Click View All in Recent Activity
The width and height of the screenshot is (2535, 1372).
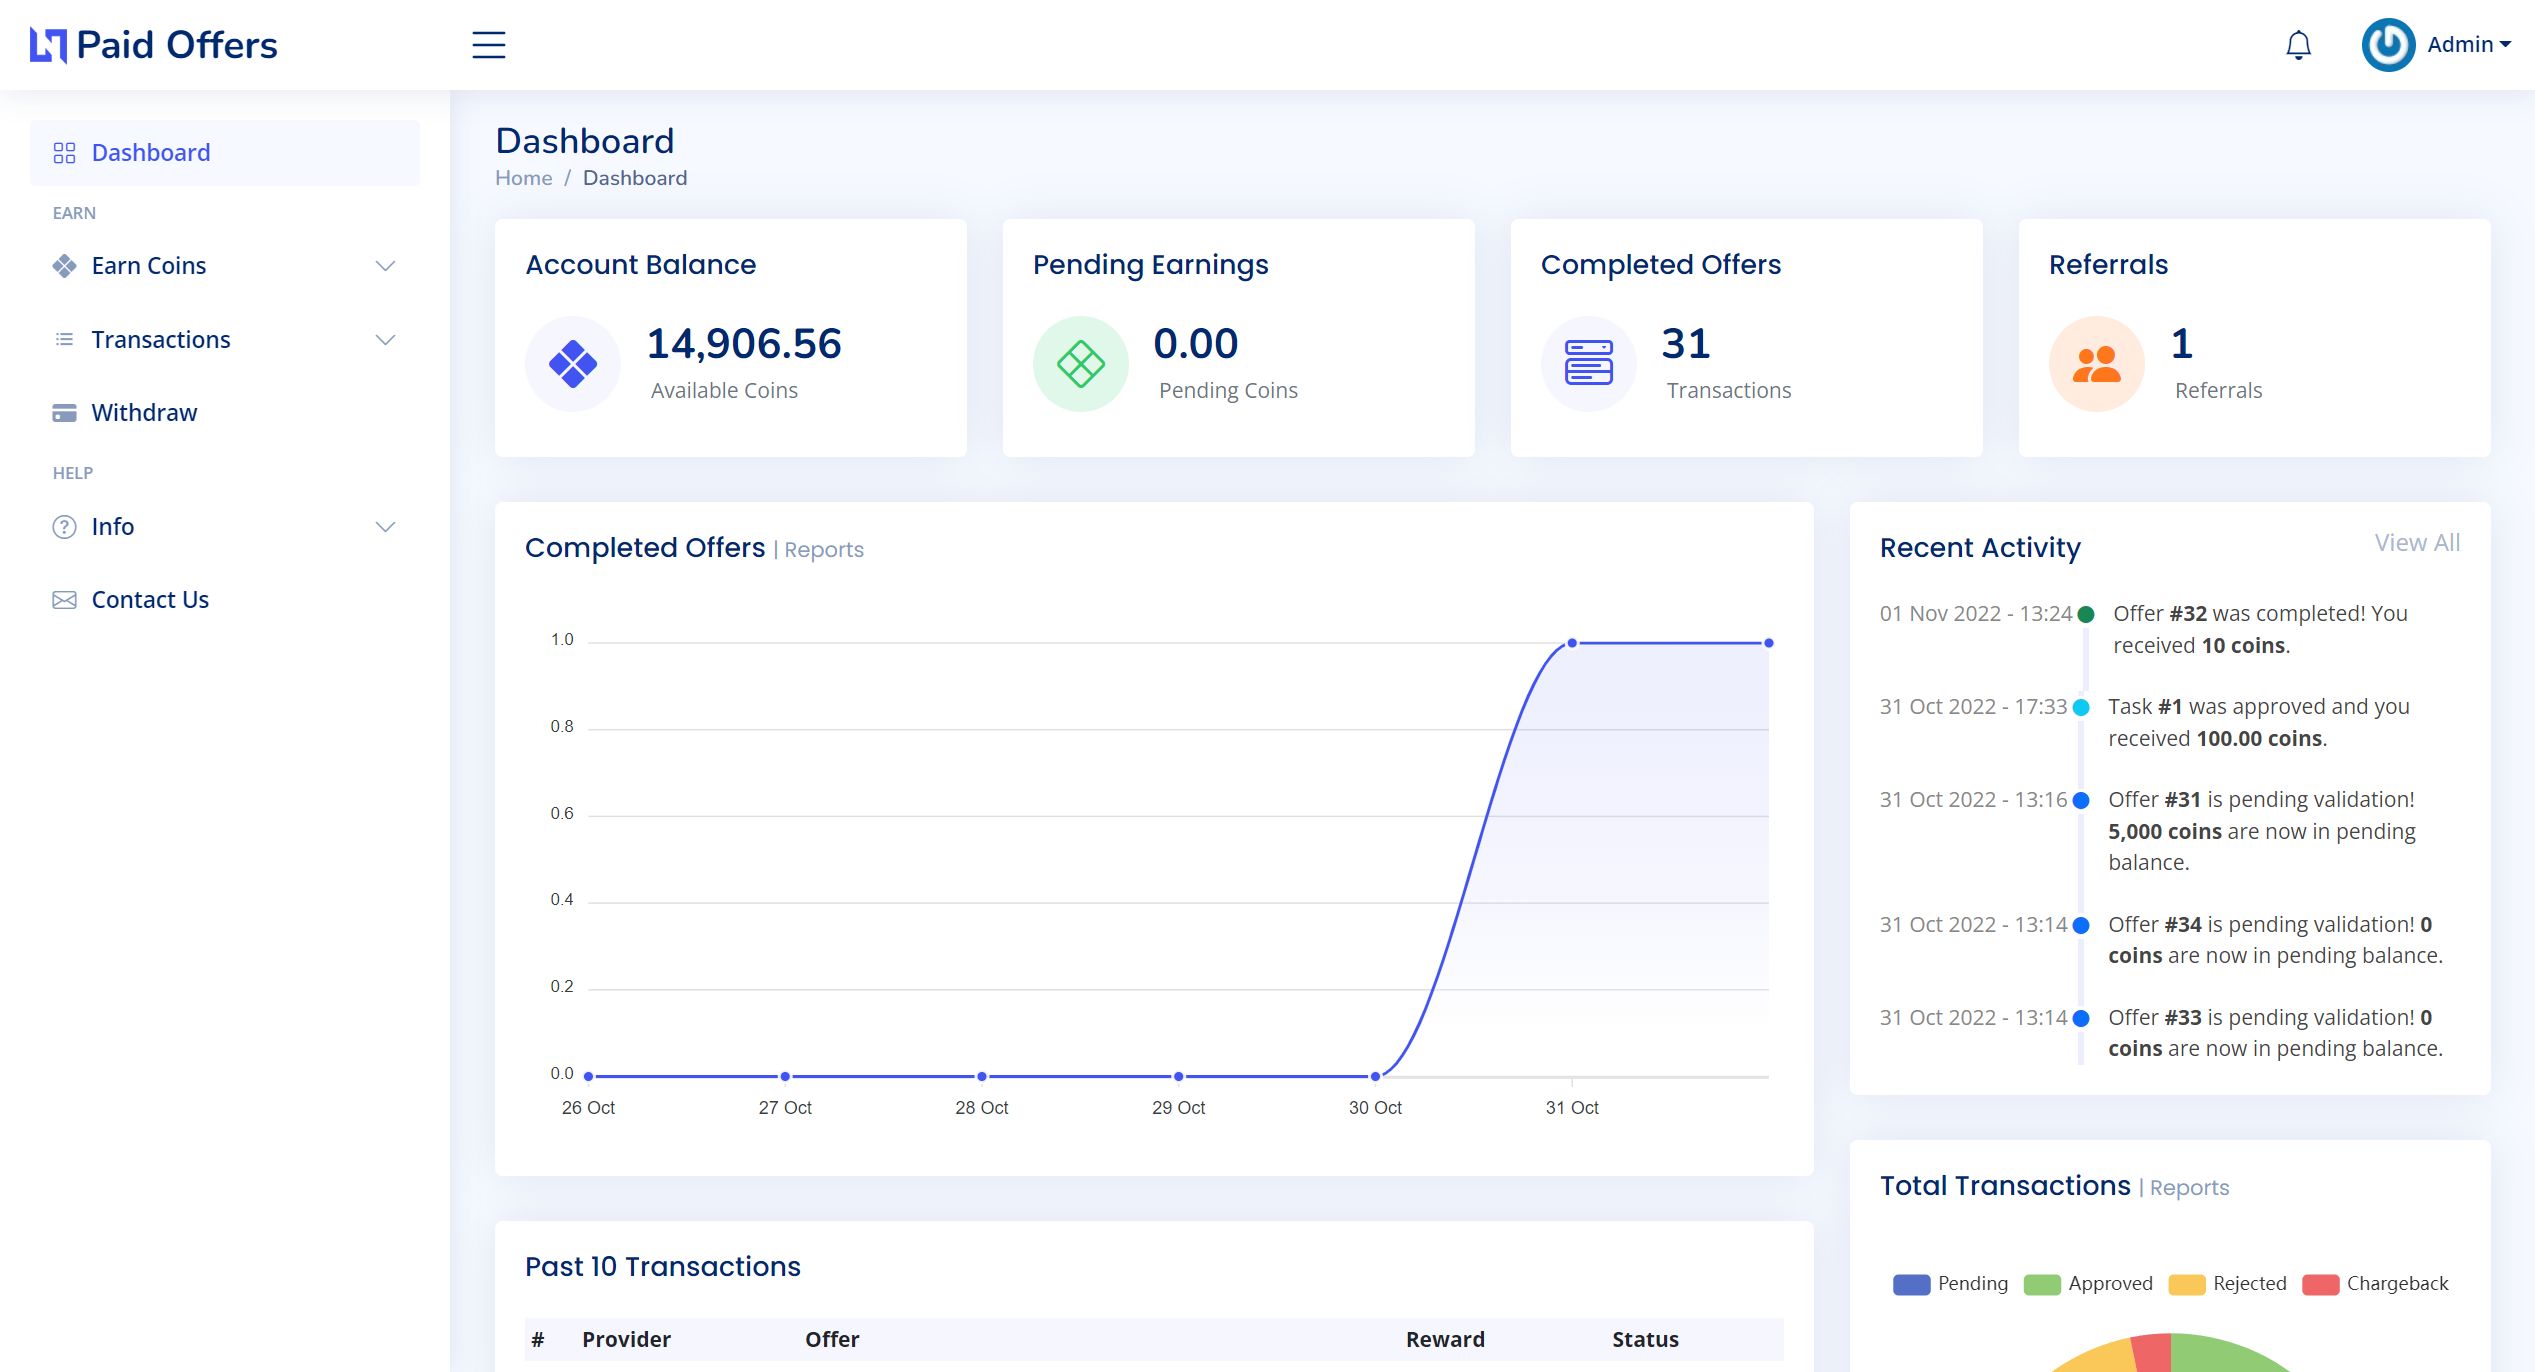pyautogui.click(x=2416, y=543)
